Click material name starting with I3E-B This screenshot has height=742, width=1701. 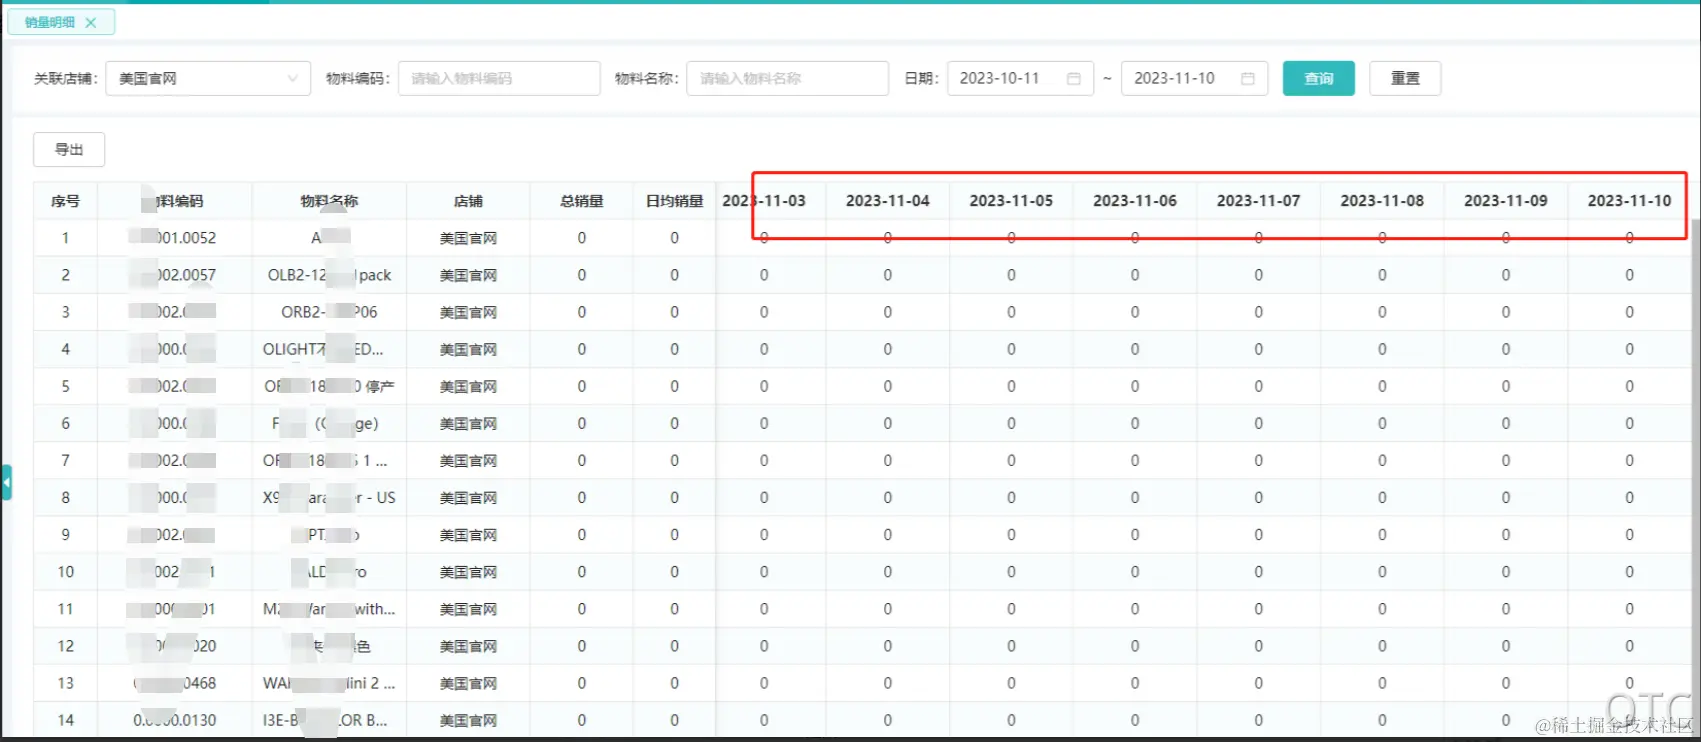coord(325,720)
